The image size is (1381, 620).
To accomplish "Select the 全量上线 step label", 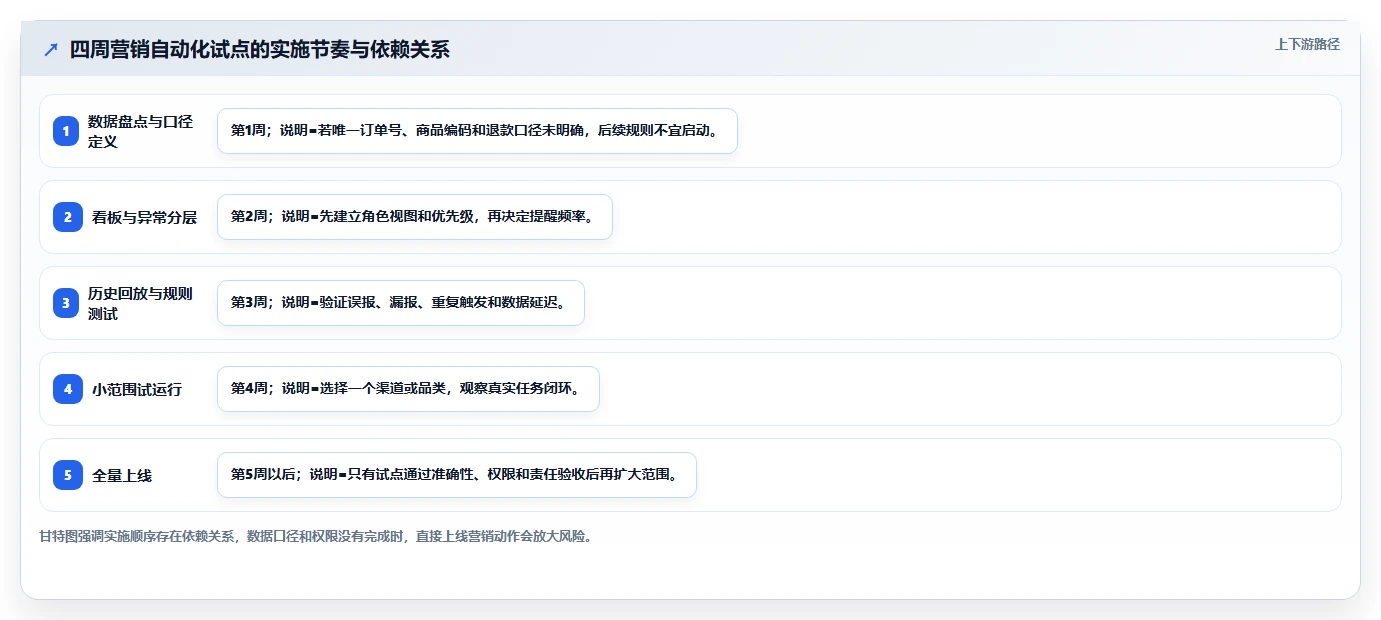I will 122,476.
